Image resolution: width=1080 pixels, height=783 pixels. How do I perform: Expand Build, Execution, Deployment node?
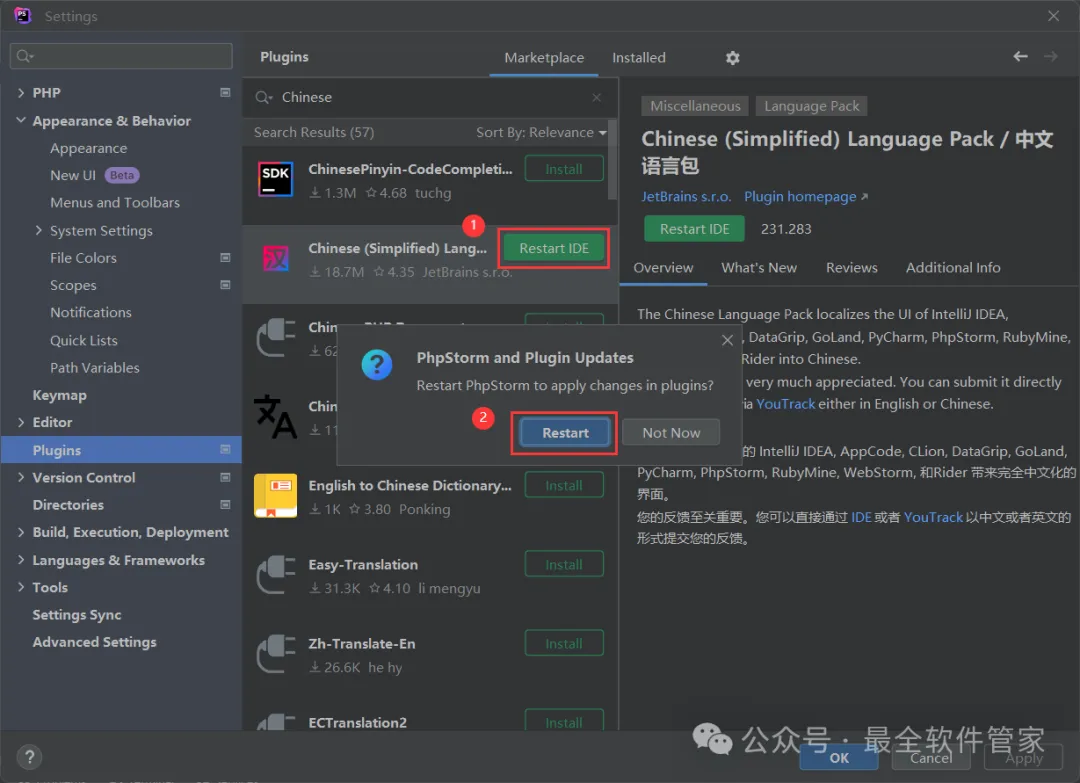pyautogui.click(x=21, y=532)
